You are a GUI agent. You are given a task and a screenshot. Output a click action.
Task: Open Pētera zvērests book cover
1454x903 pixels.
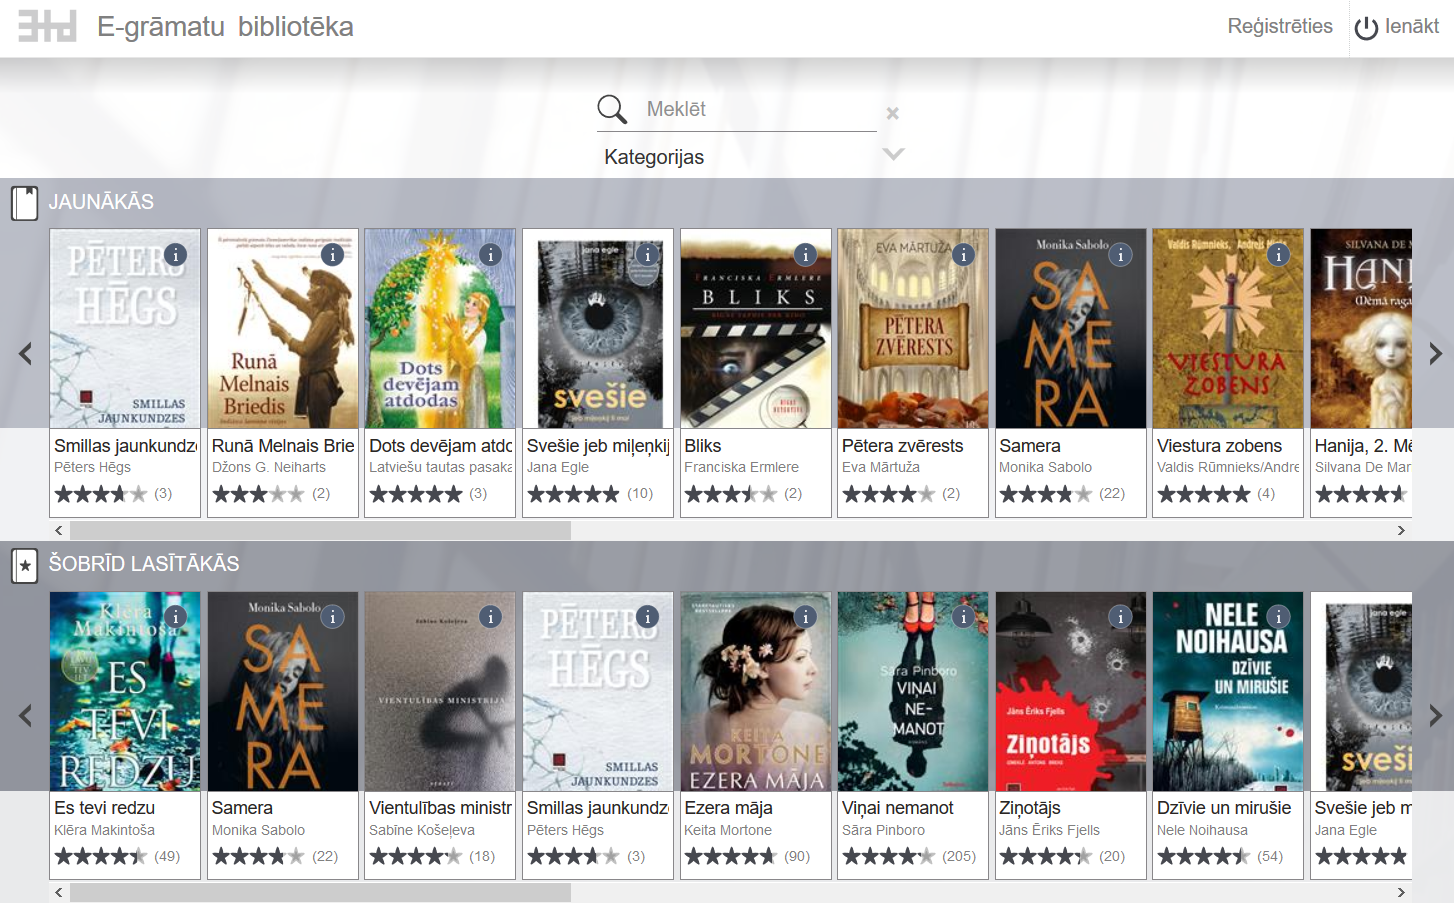point(913,329)
